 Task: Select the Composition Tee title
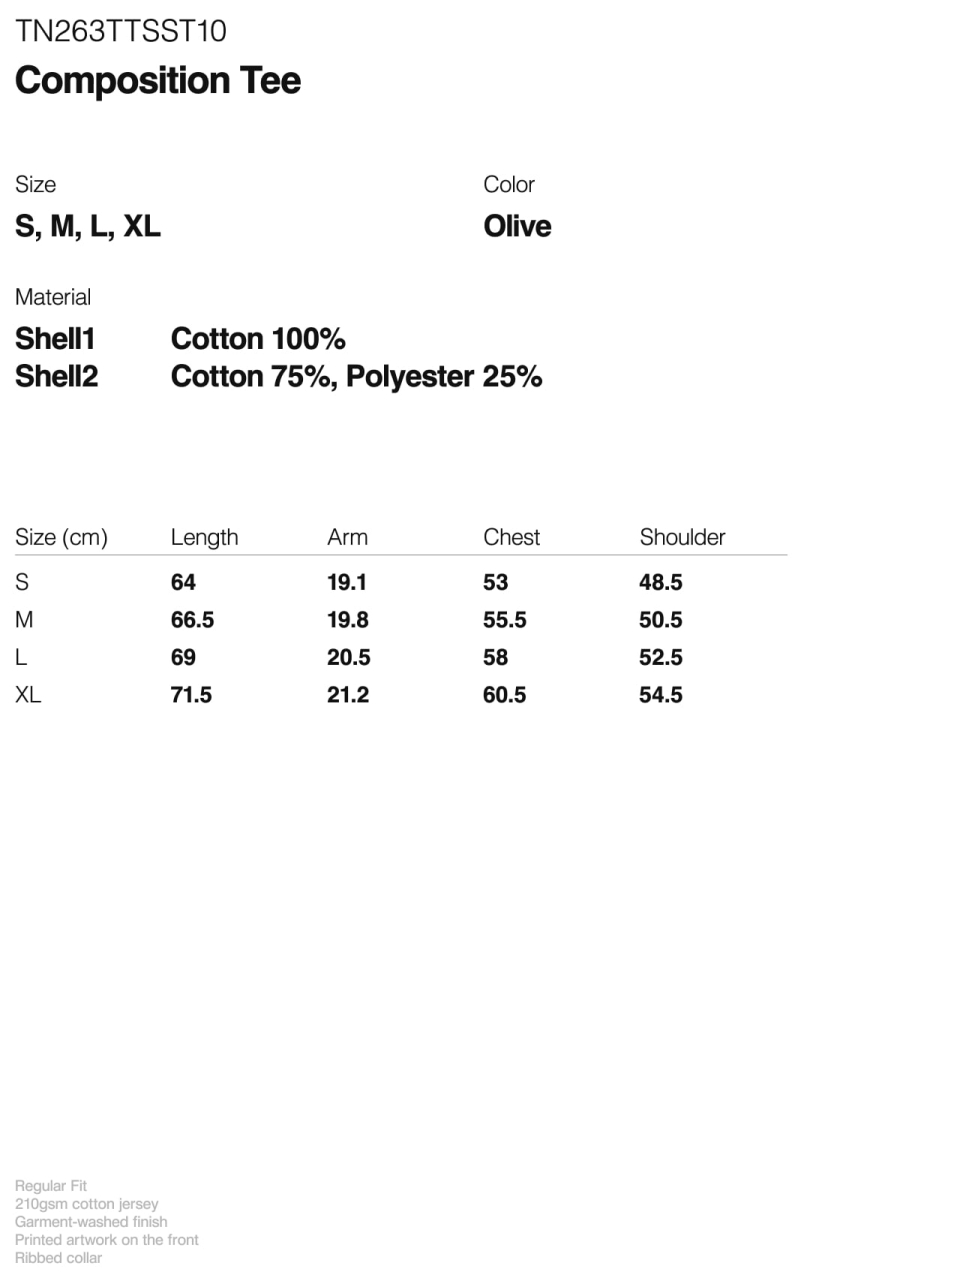tap(158, 81)
